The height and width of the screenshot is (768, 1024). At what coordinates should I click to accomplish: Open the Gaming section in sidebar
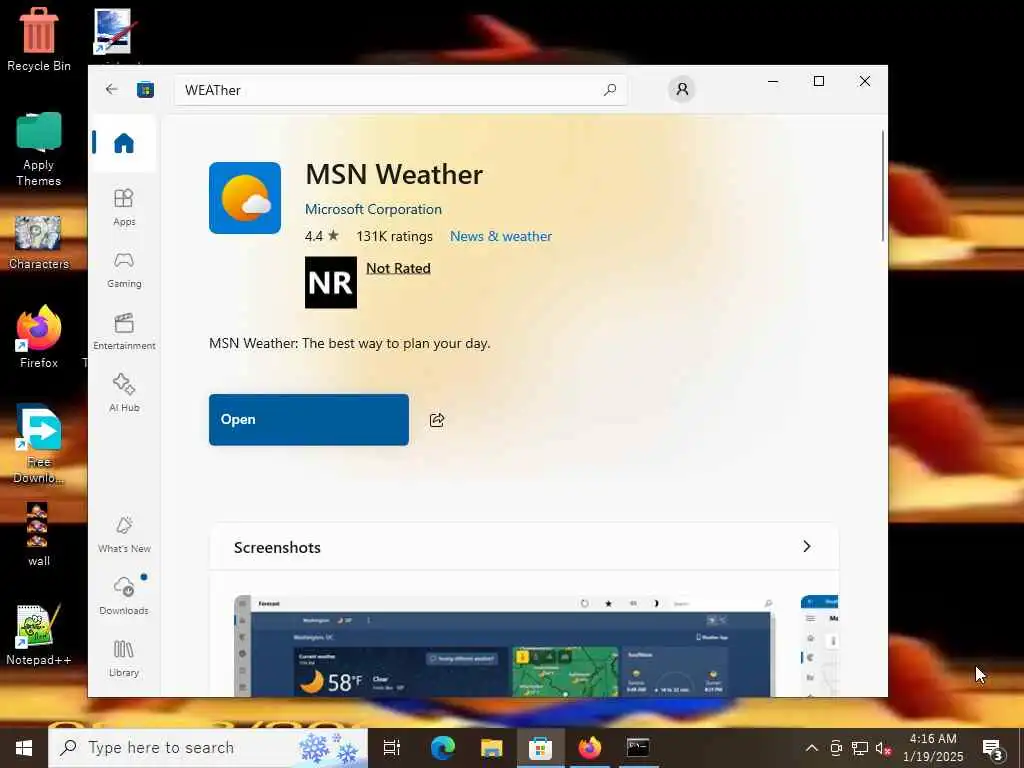click(123, 270)
